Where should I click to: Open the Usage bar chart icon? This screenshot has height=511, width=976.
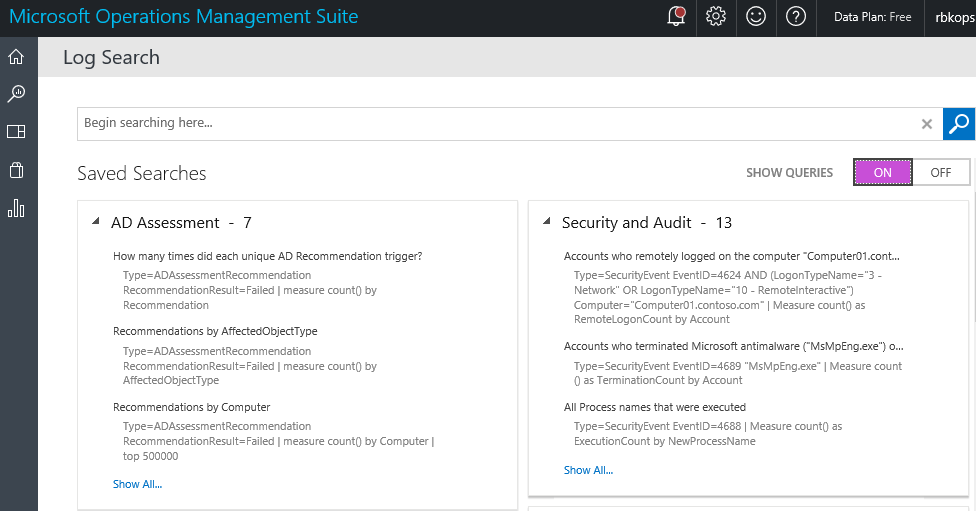pos(16,208)
